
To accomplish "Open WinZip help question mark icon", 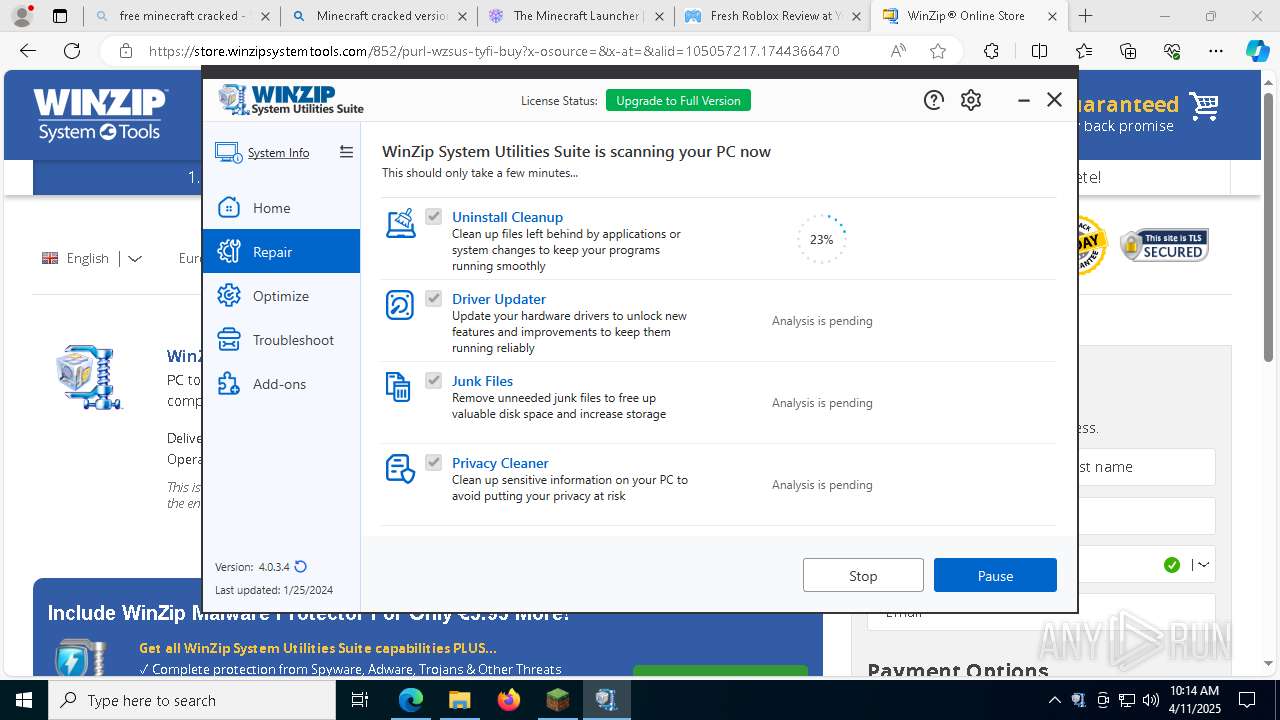I will point(933,100).
